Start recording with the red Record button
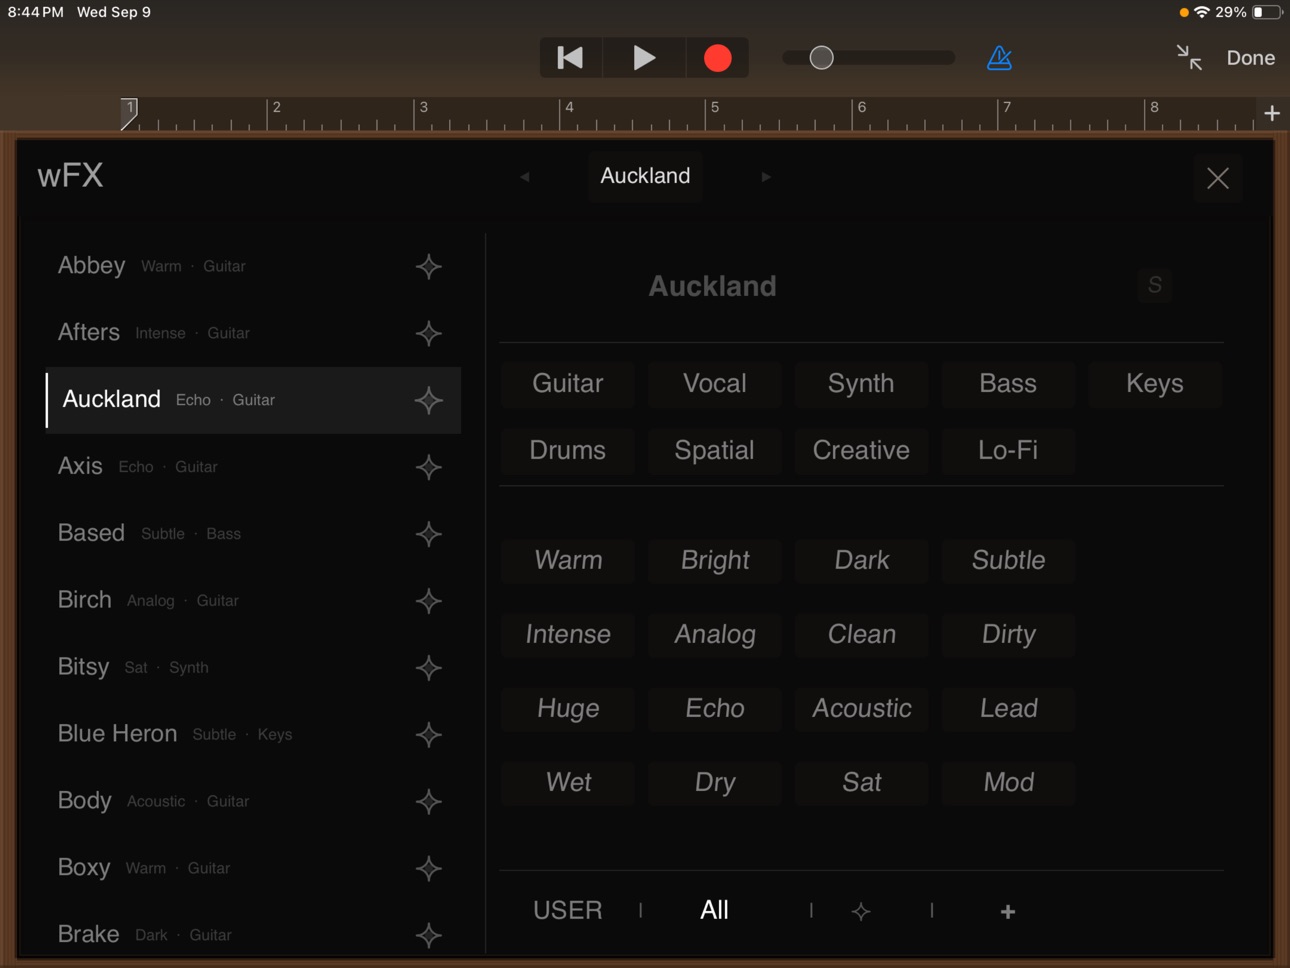1290x968 pixels. tap(718, 58)
